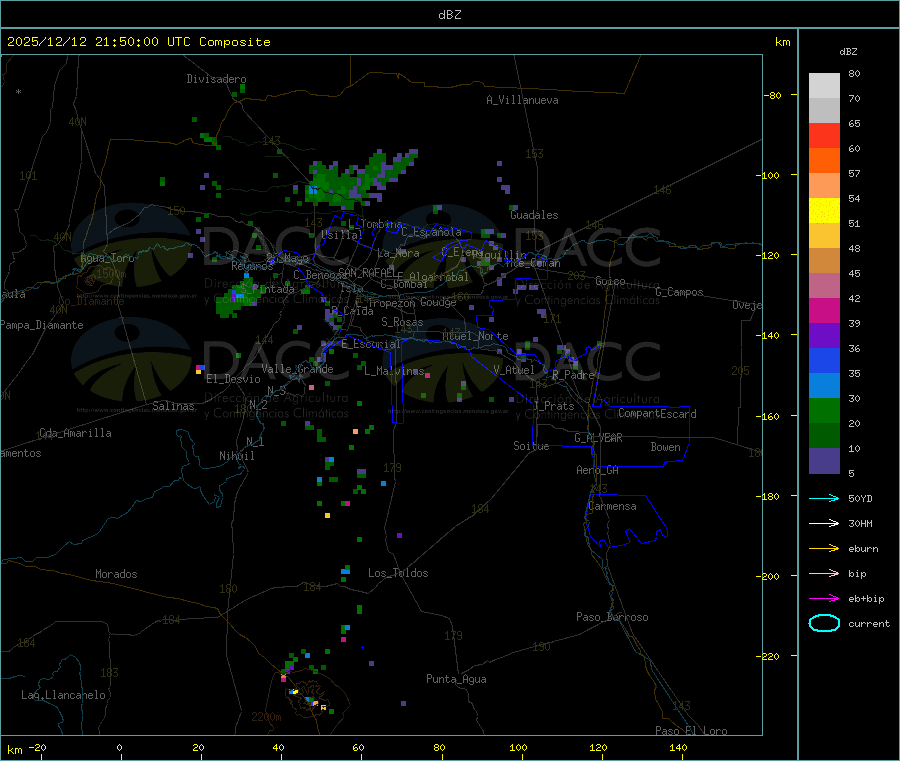Click the purple 5 dBZ legend swatch

pos(824,461)
